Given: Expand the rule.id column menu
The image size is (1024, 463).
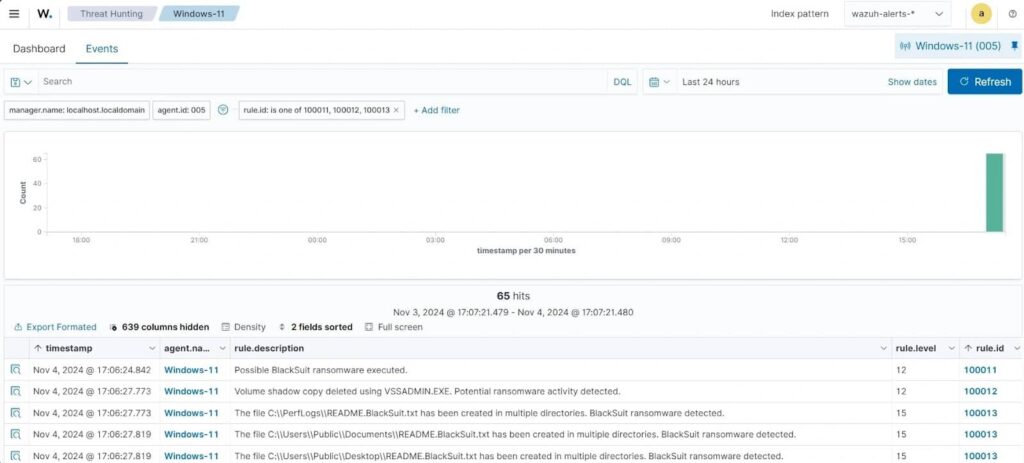Looking at the screenshot, I should [1017, 349].
